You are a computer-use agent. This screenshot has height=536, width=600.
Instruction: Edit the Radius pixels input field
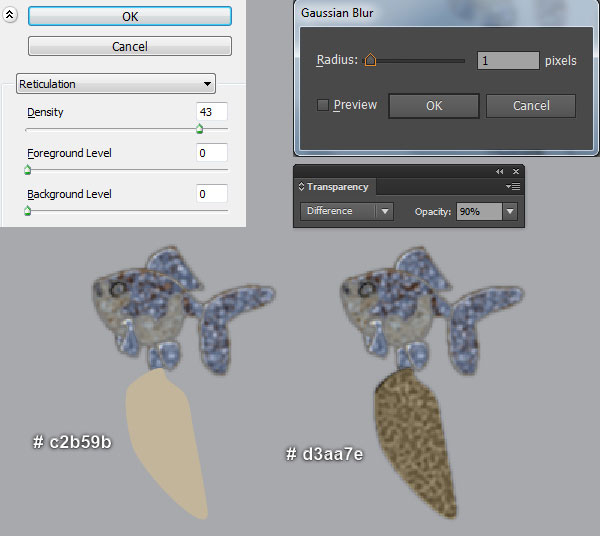click(508, 60)
